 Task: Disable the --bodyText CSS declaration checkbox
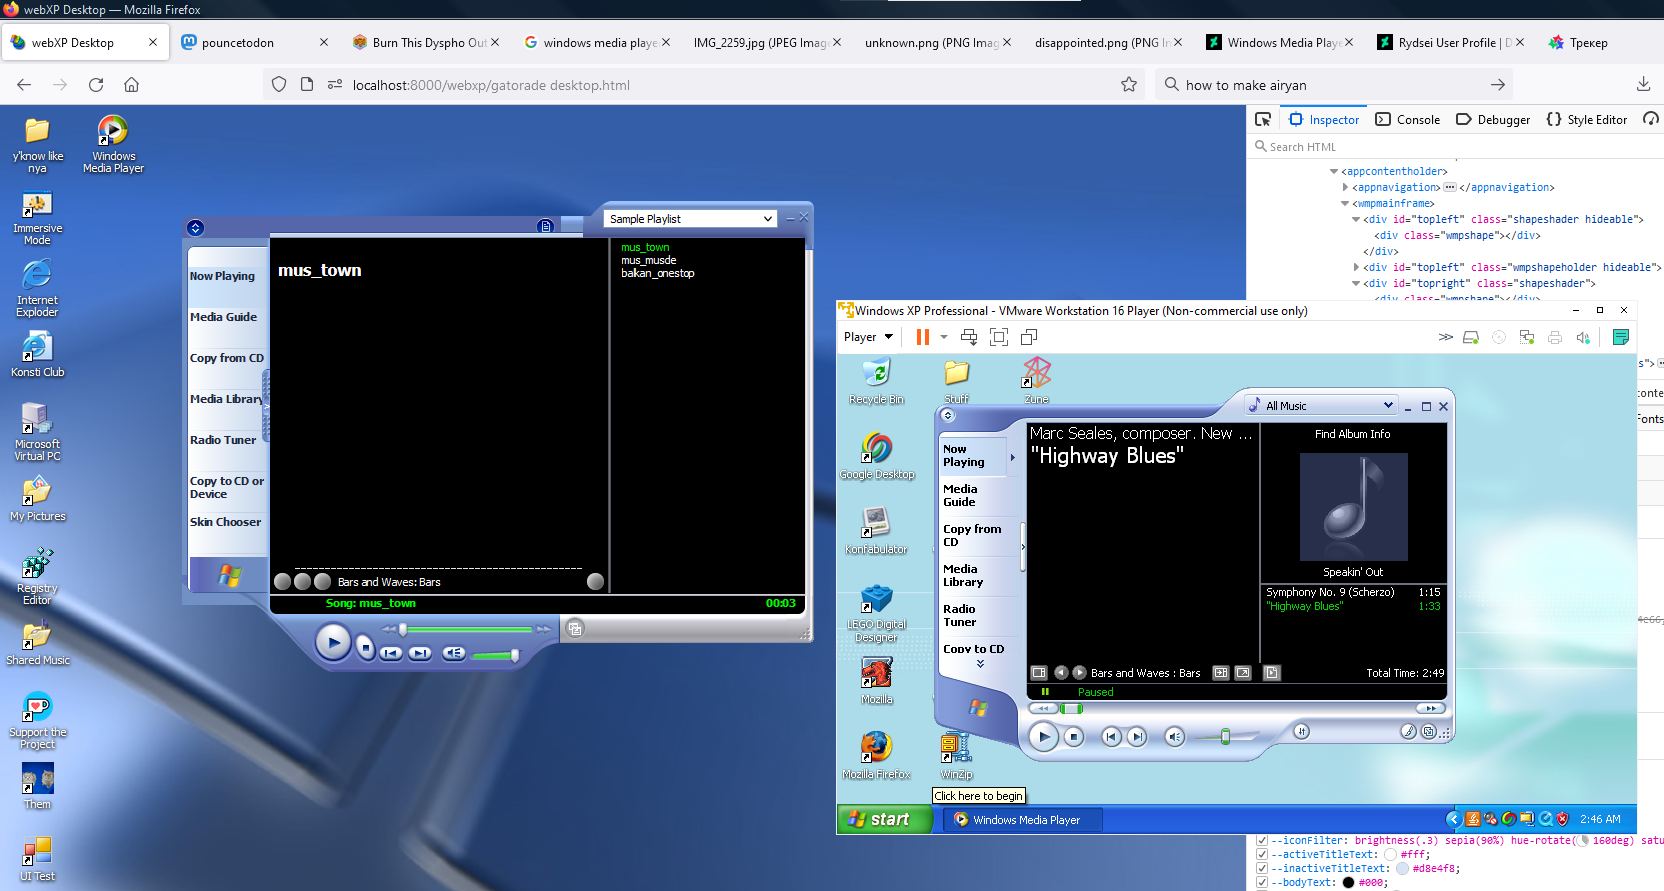[1262, 883]
